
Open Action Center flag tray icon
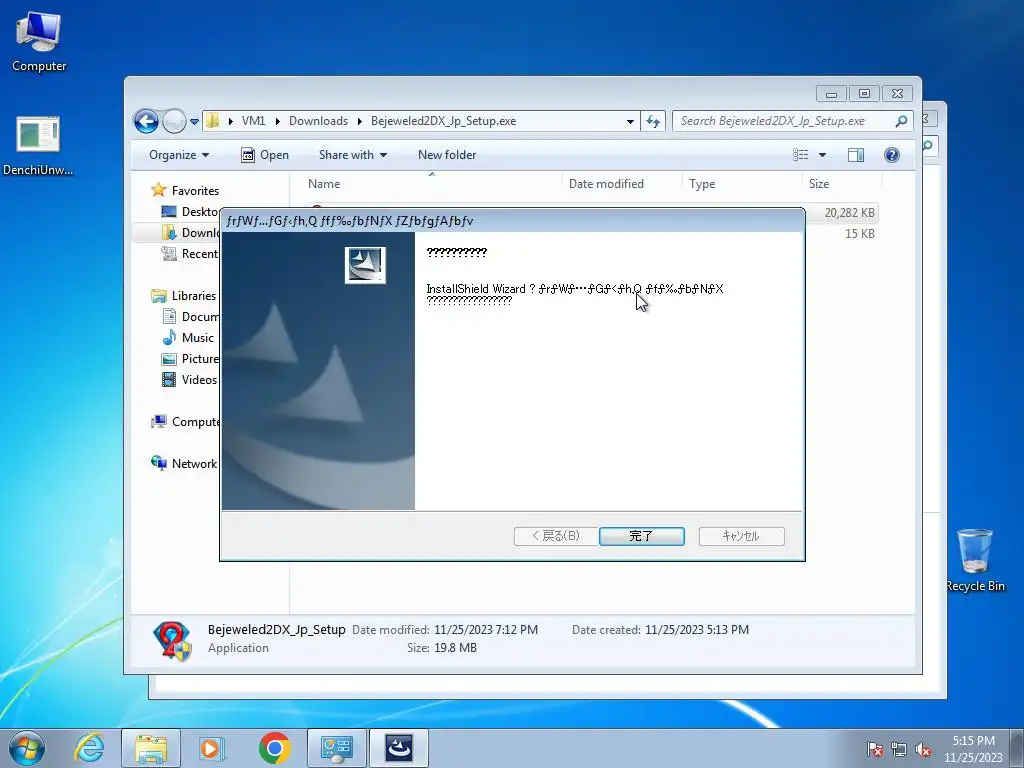coord(875,749)
